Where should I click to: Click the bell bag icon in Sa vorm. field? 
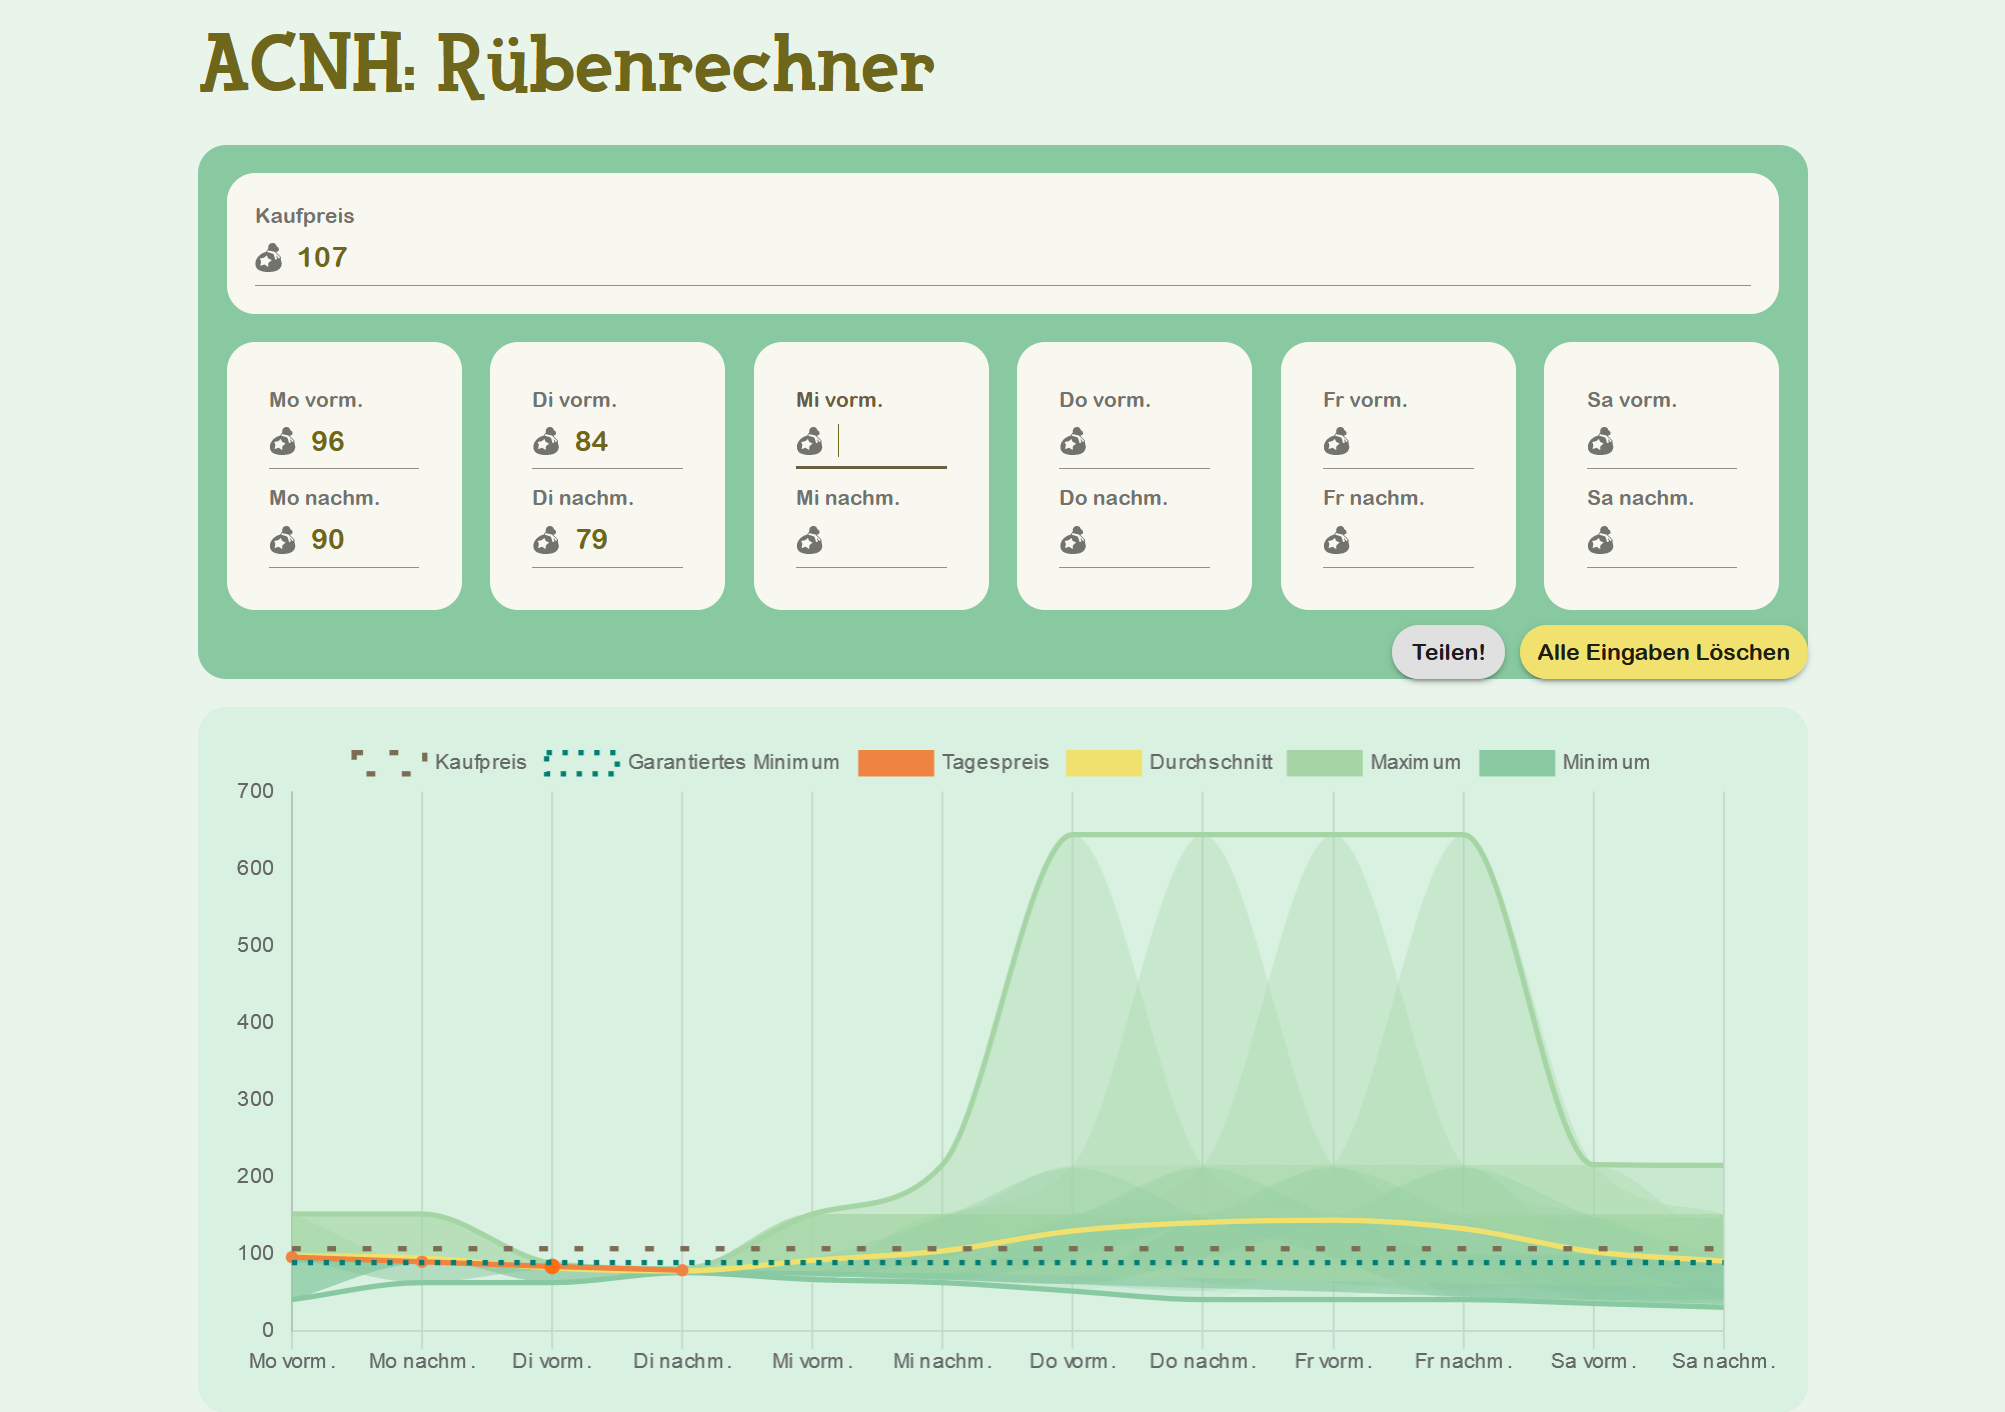(x=1600, y=441)
